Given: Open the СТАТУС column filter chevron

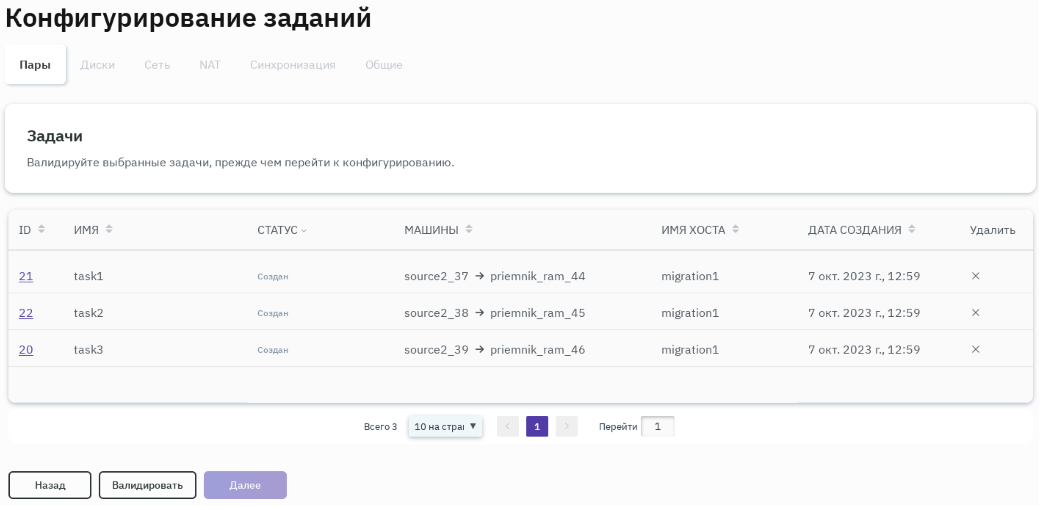Looking at the screenshot, I should click(304, 231).
